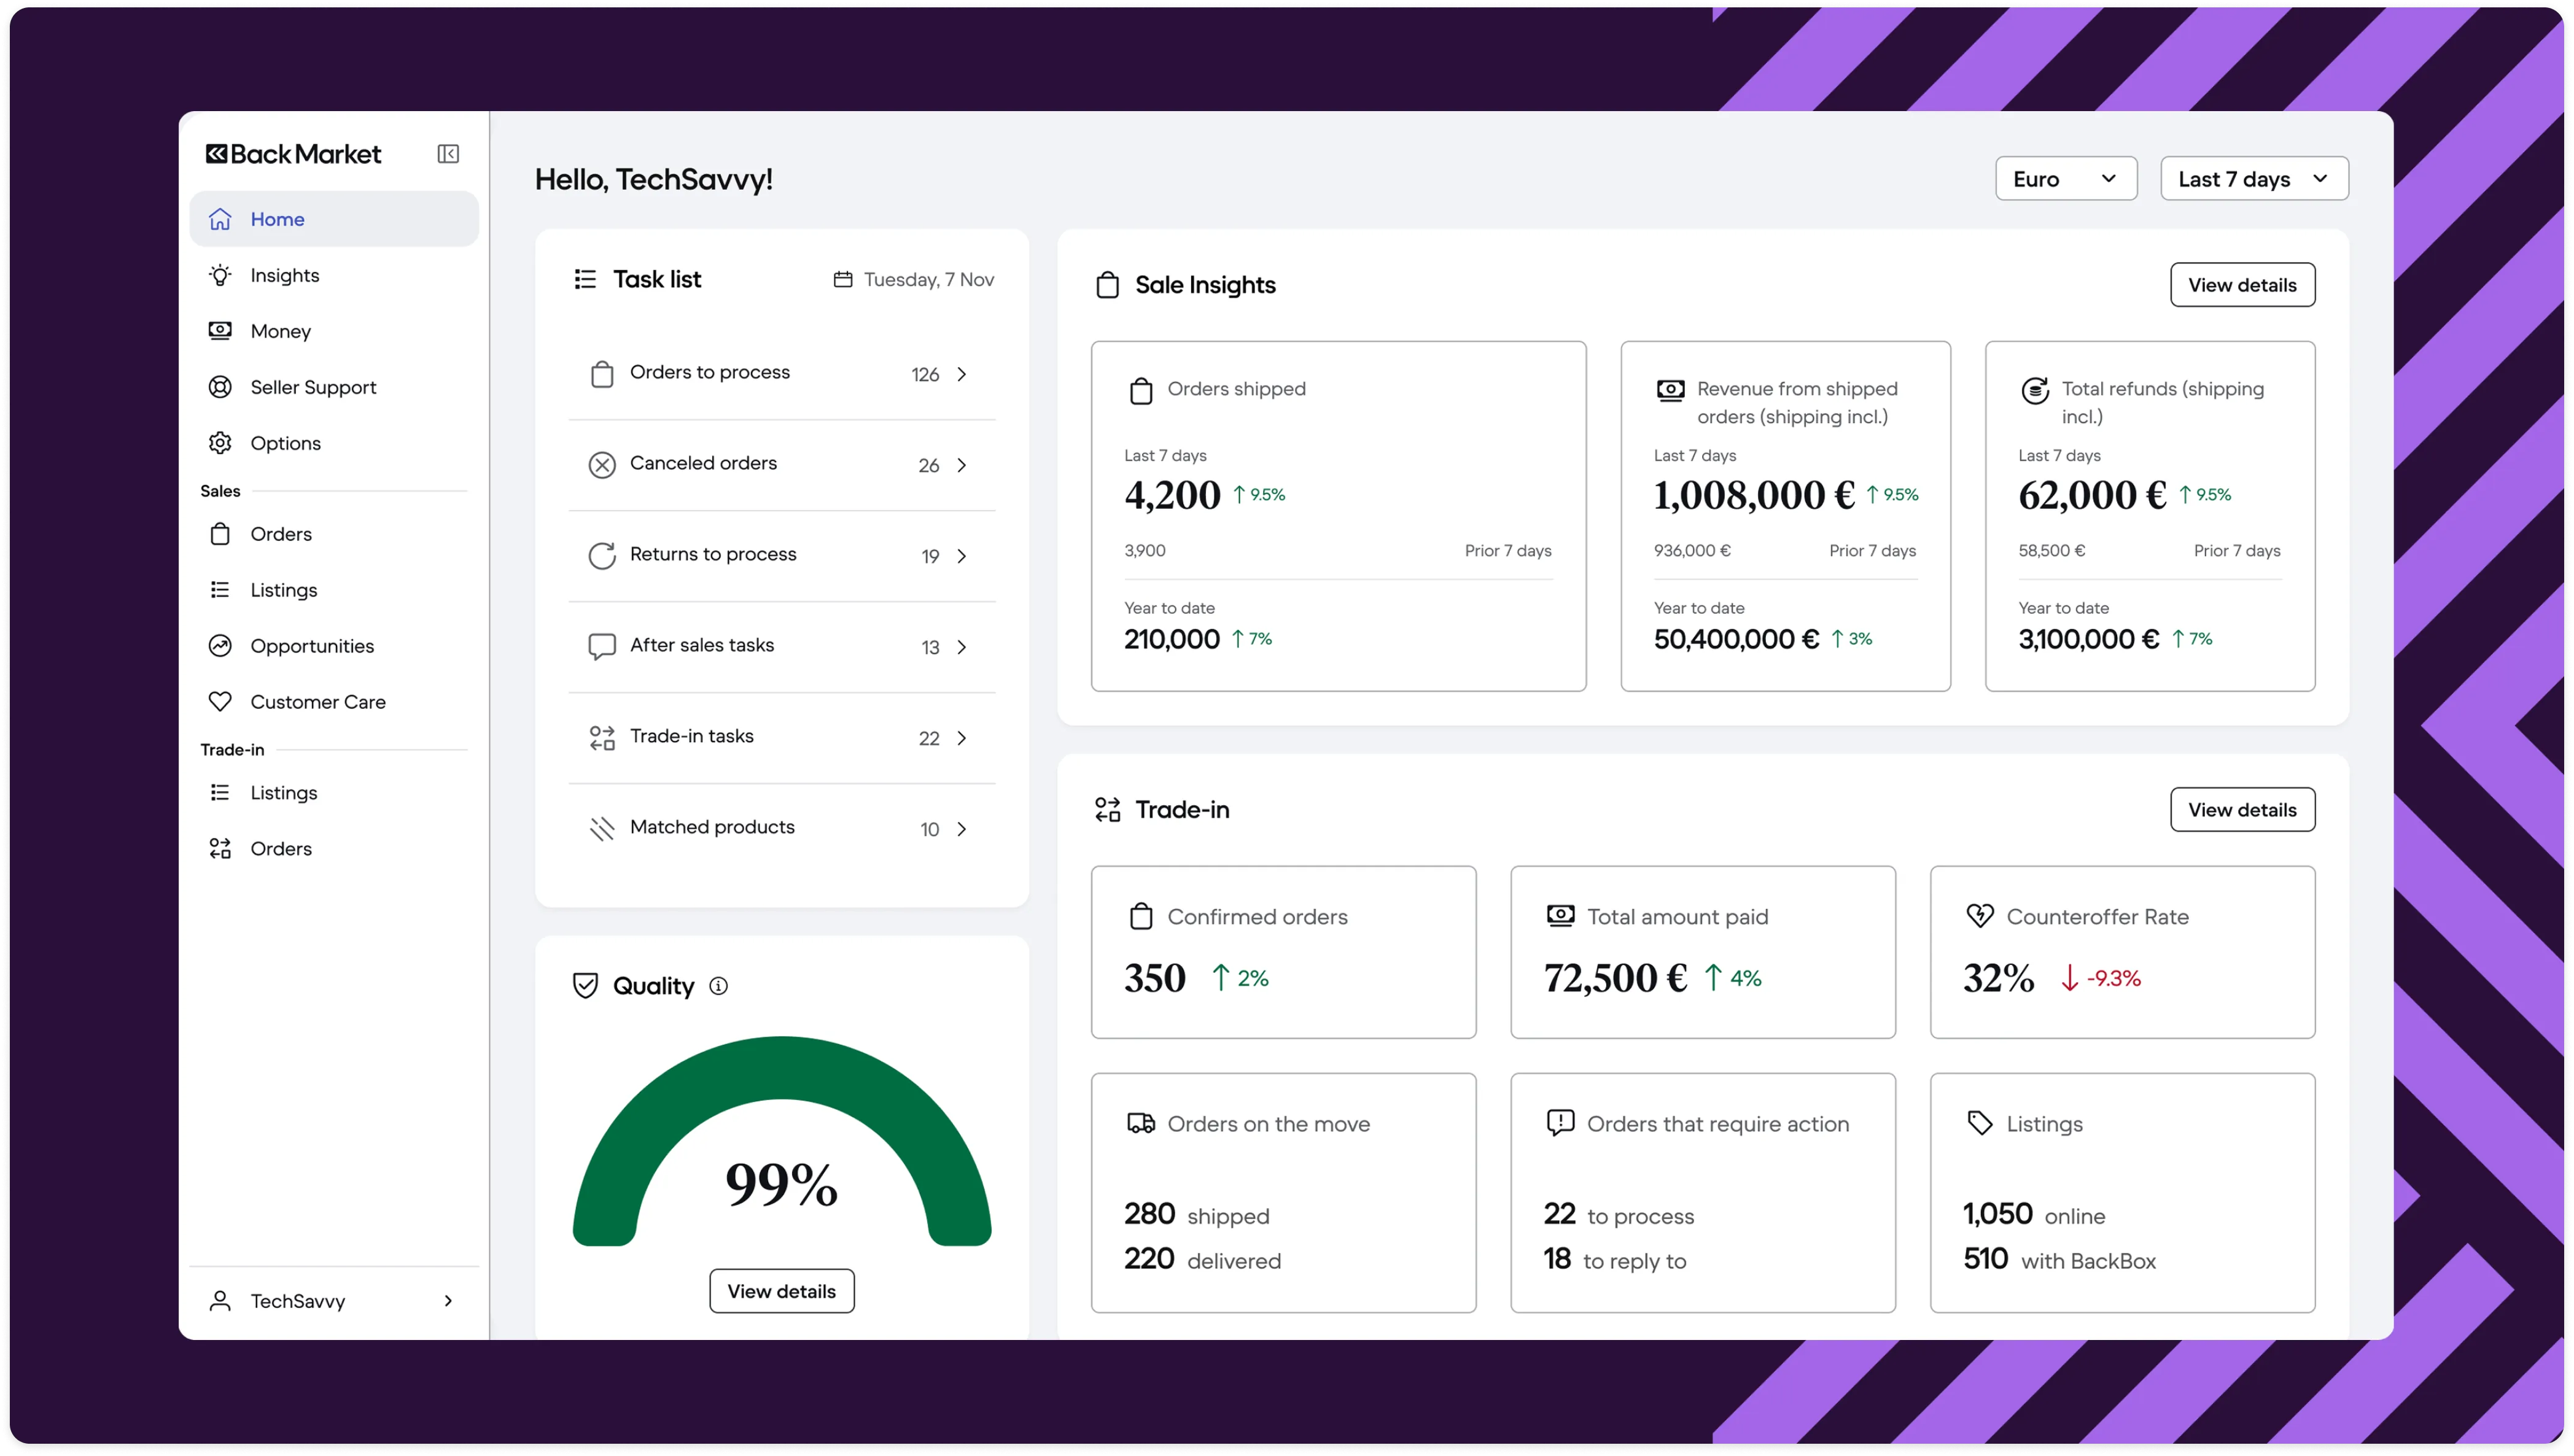Expand the TechSavvy account chevron
The width and height of the screenshot is (2574, 1456).
point(448,1301)
